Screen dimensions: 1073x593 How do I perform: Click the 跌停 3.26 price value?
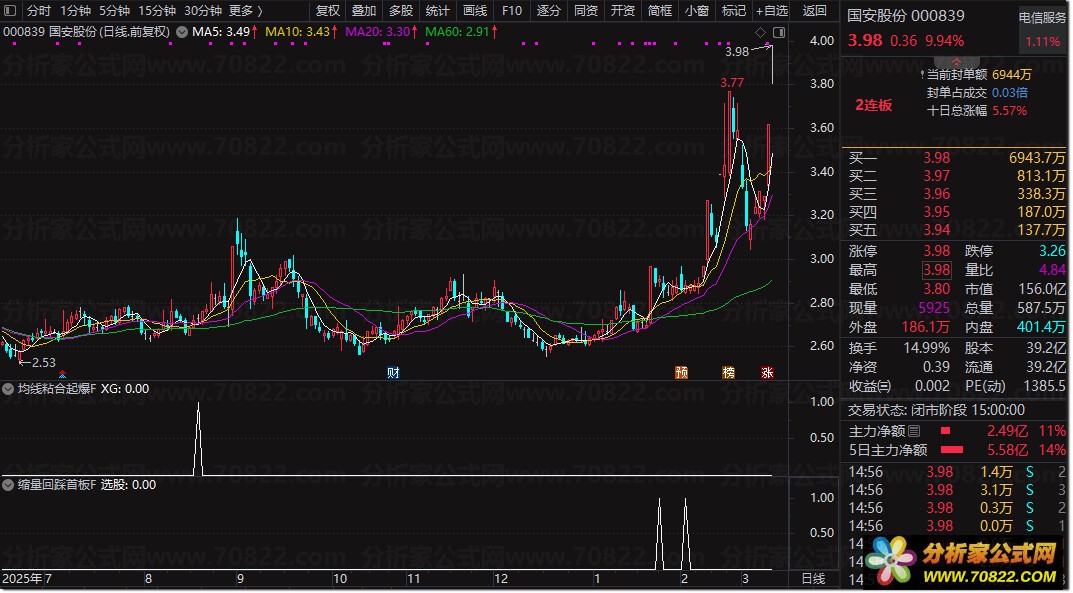click(x=1052, y=251)
